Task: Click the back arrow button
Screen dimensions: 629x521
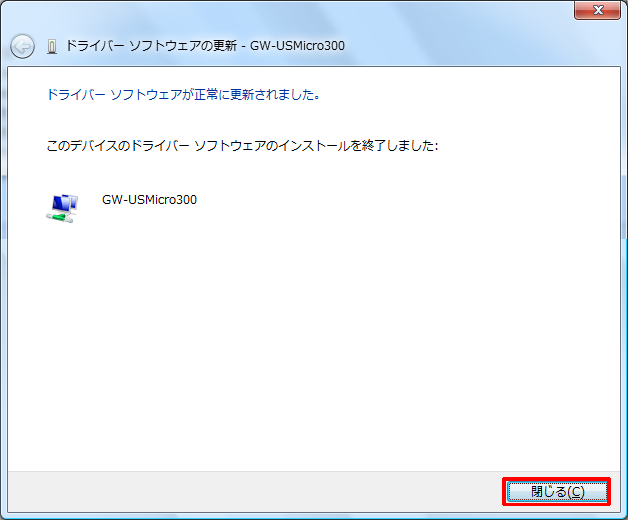Action: coord(22,47)
